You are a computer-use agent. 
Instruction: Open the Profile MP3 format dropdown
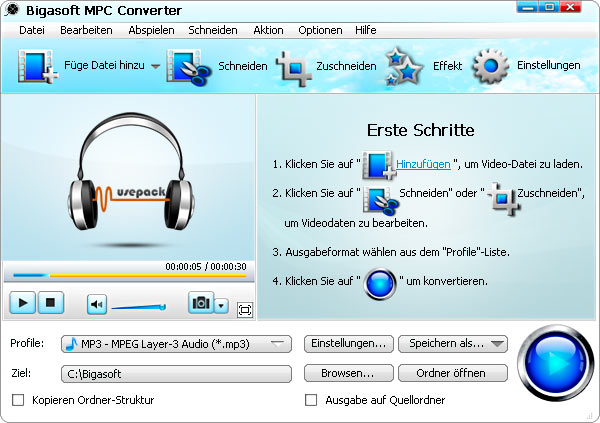(176, 344)
